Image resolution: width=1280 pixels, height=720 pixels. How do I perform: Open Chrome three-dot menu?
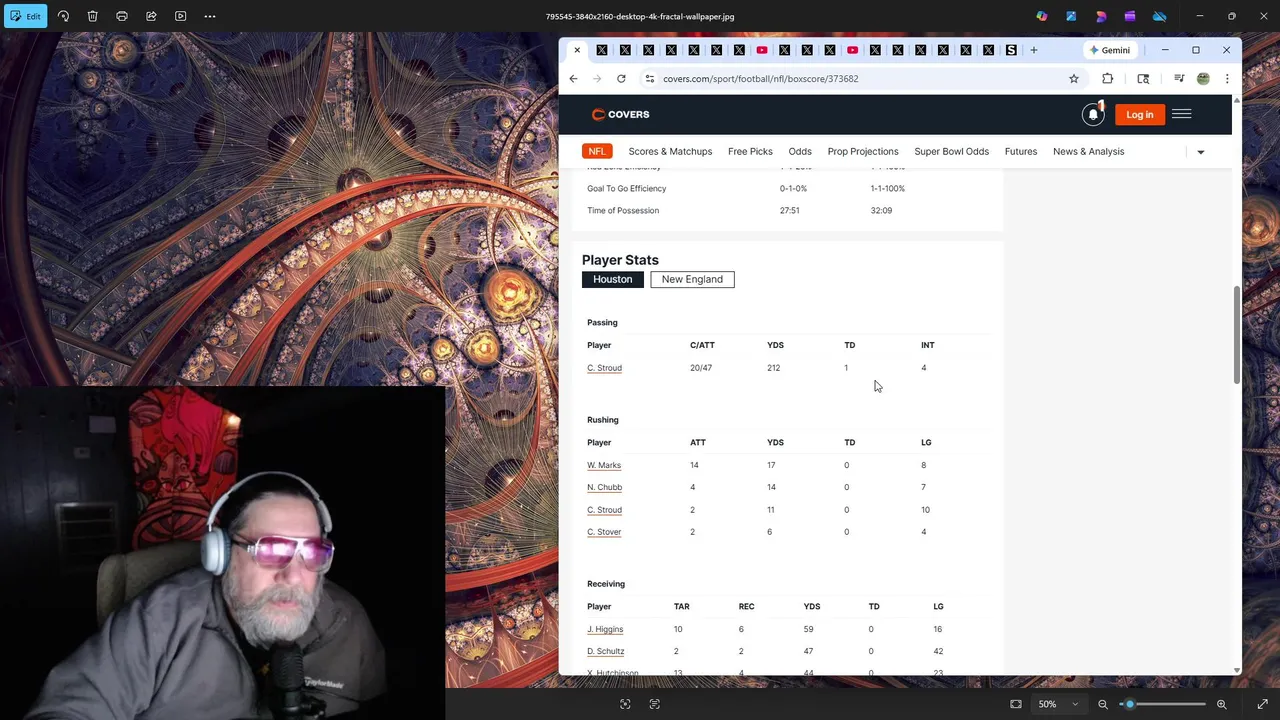click(x=1227, y=78)
